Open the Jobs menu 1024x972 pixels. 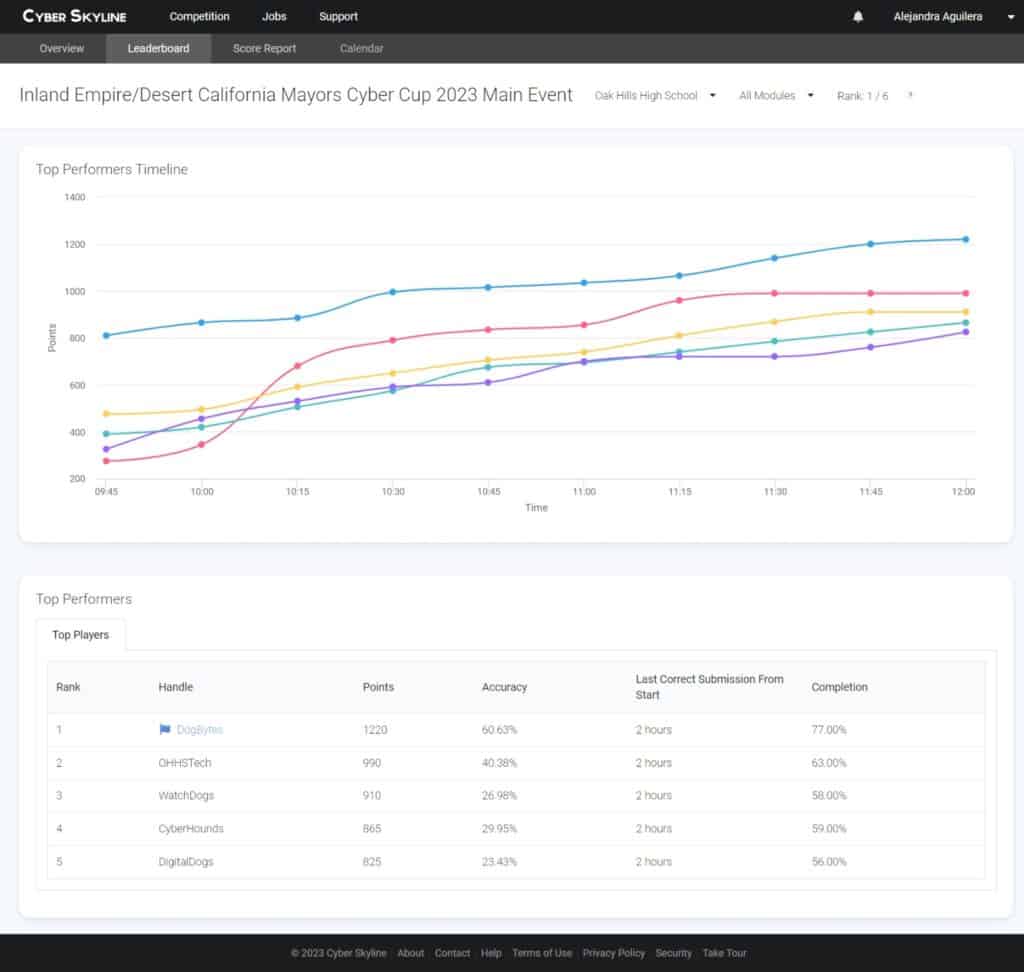(x=274, y=17)
